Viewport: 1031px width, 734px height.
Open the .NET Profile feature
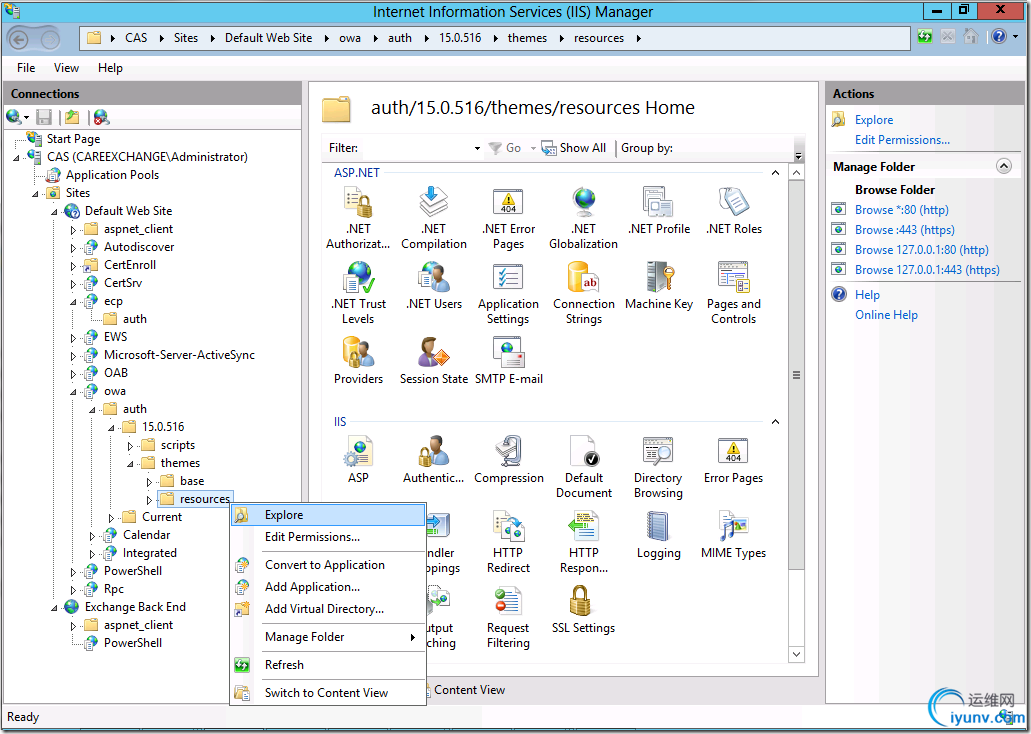(x=659, y=210)
